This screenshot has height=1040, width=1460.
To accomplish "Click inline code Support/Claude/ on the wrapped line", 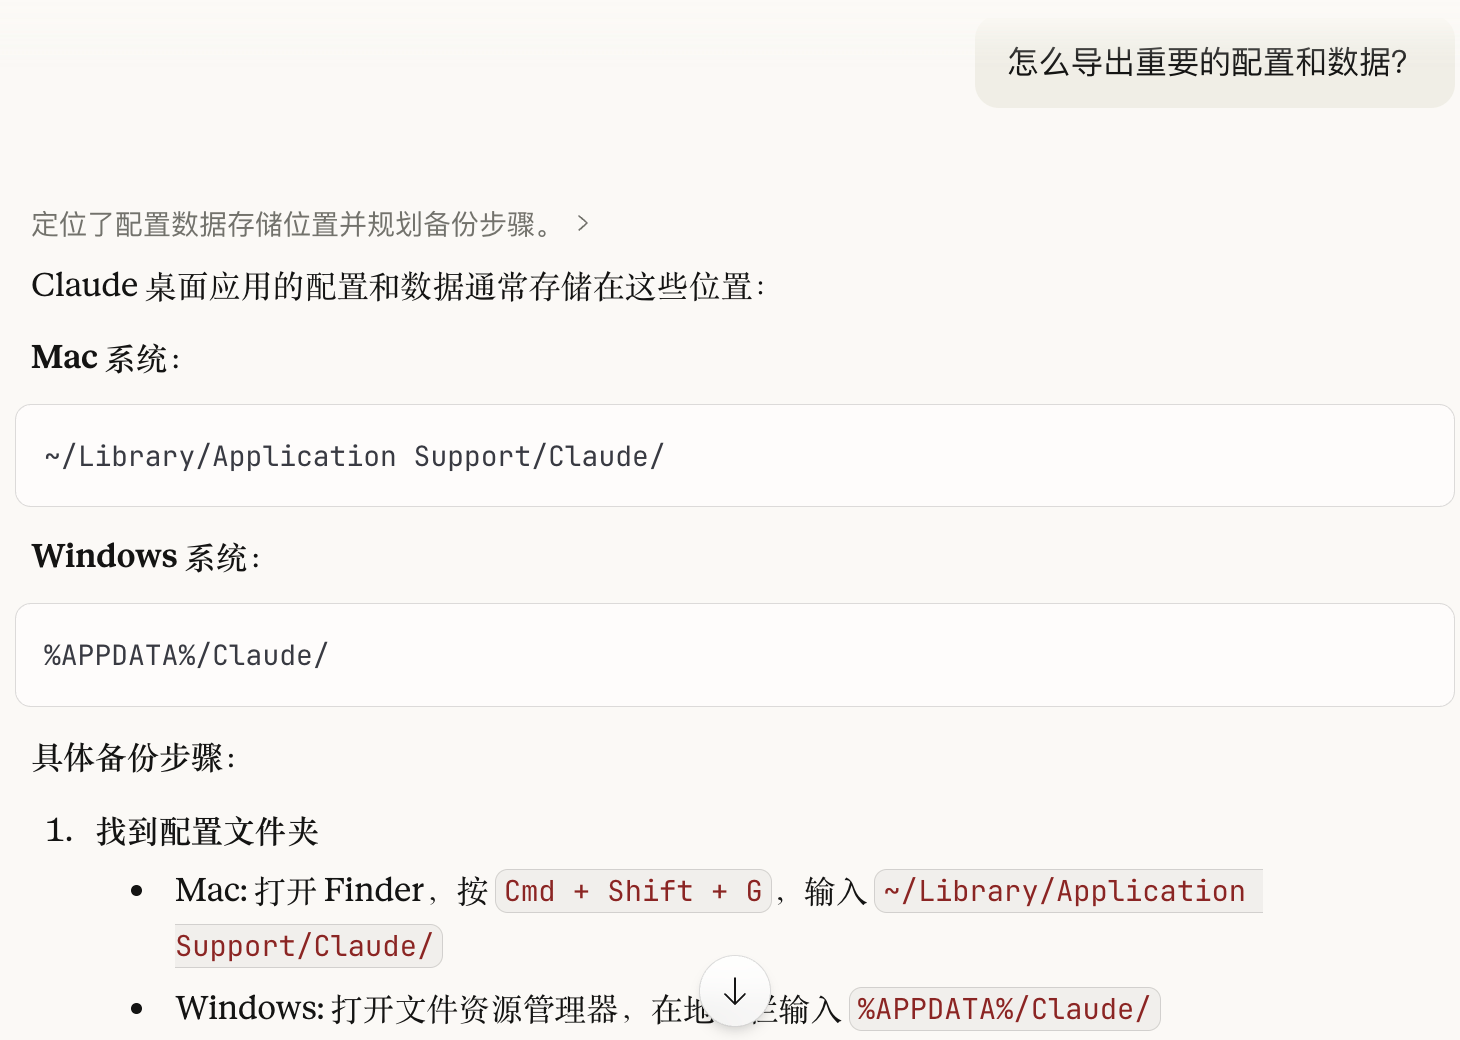I will coord(305,946).
